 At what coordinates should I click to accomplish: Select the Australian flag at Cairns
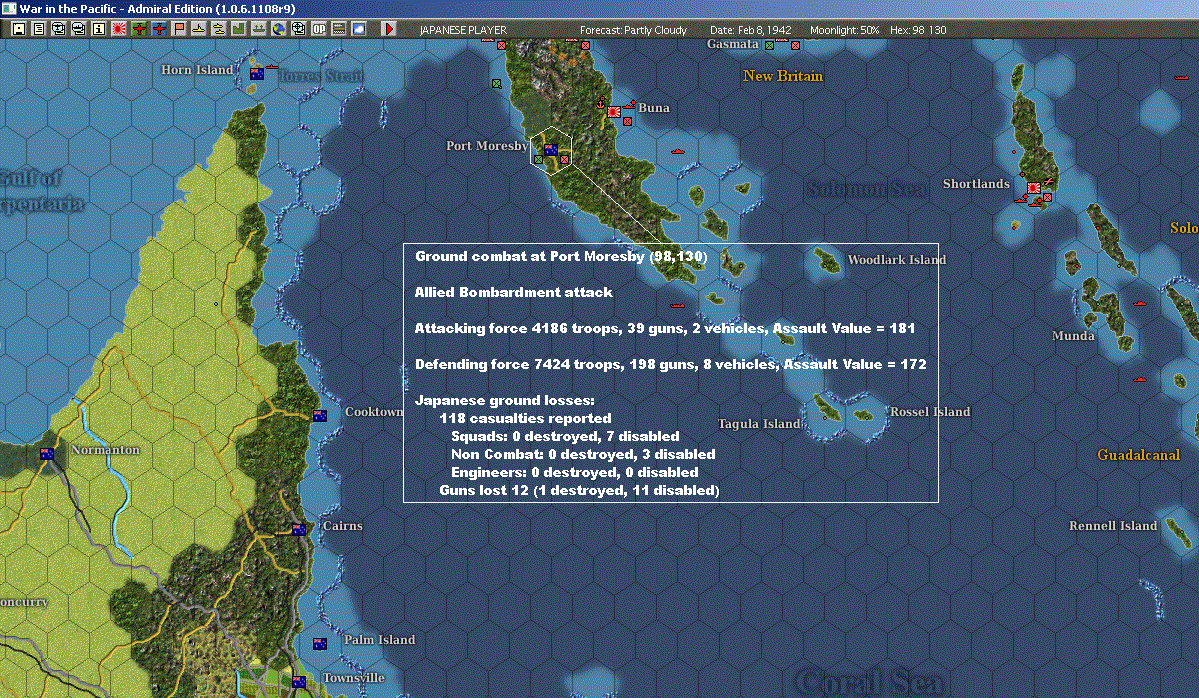299,529
